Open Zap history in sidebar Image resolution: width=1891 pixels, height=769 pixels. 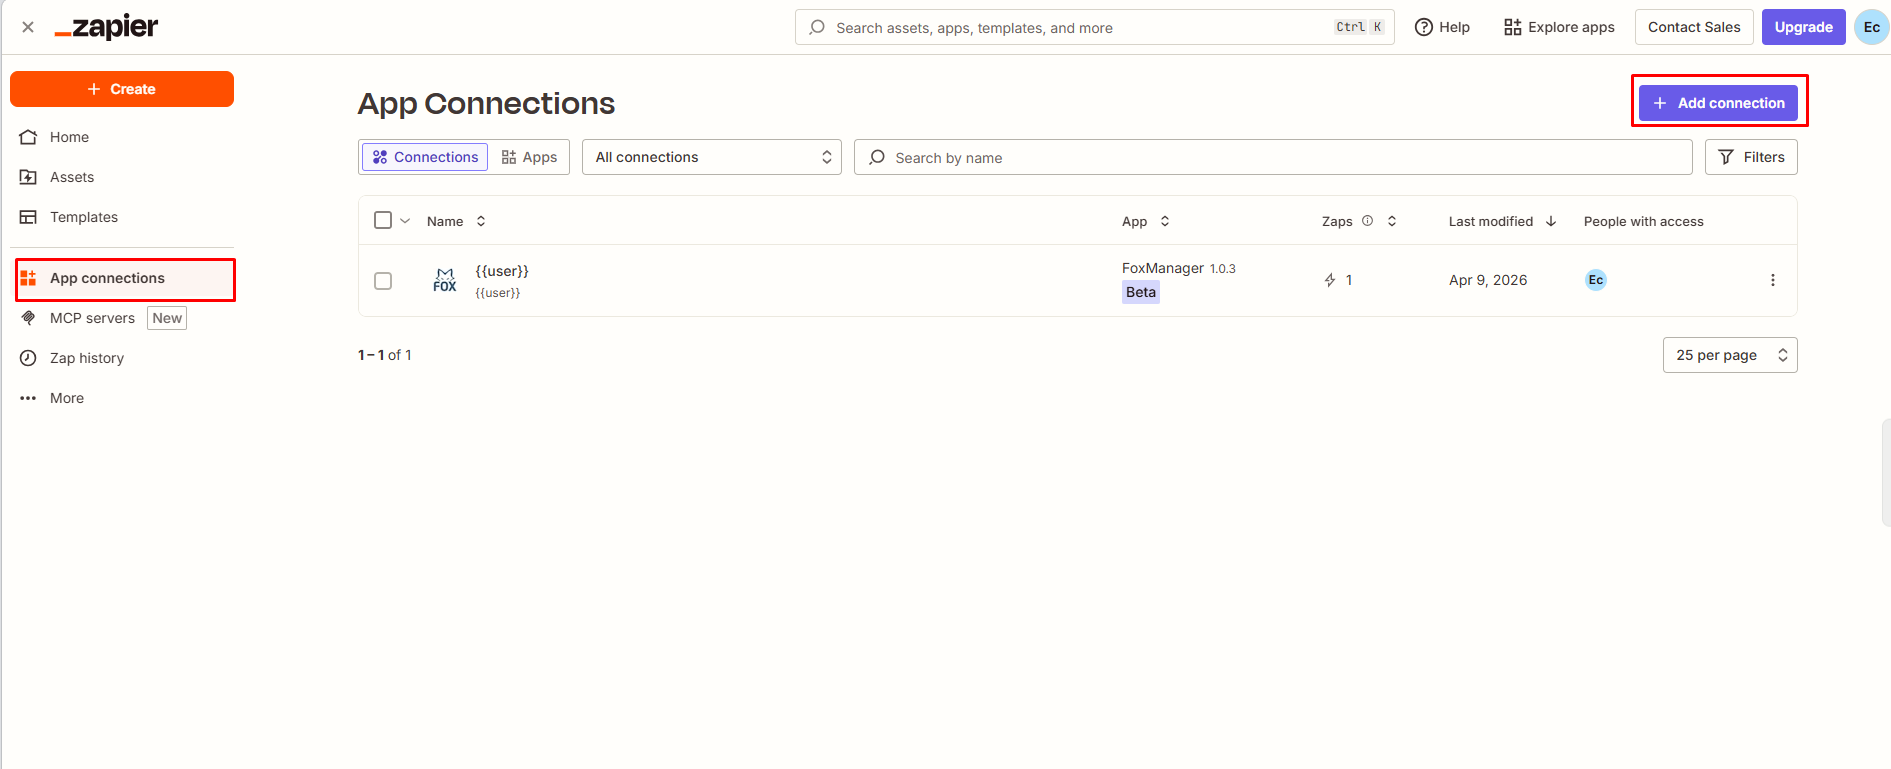click(87, 358)
